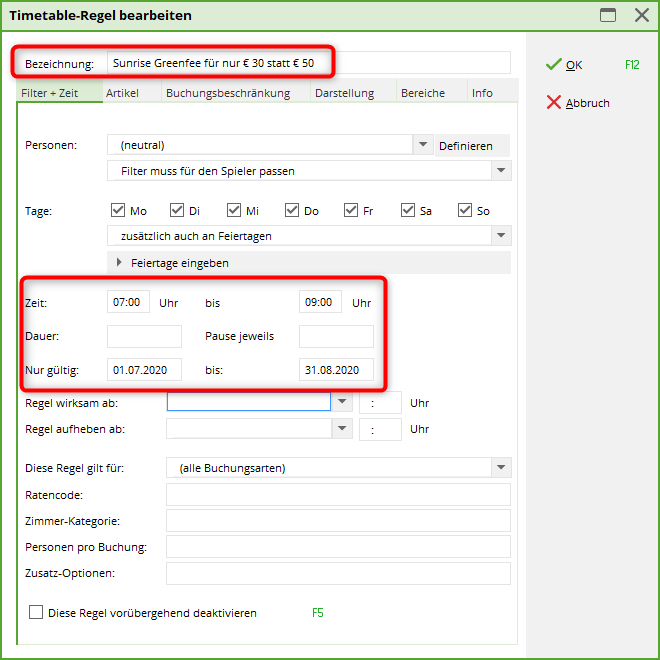Click the green OK checkmark icon

[553, 65]
